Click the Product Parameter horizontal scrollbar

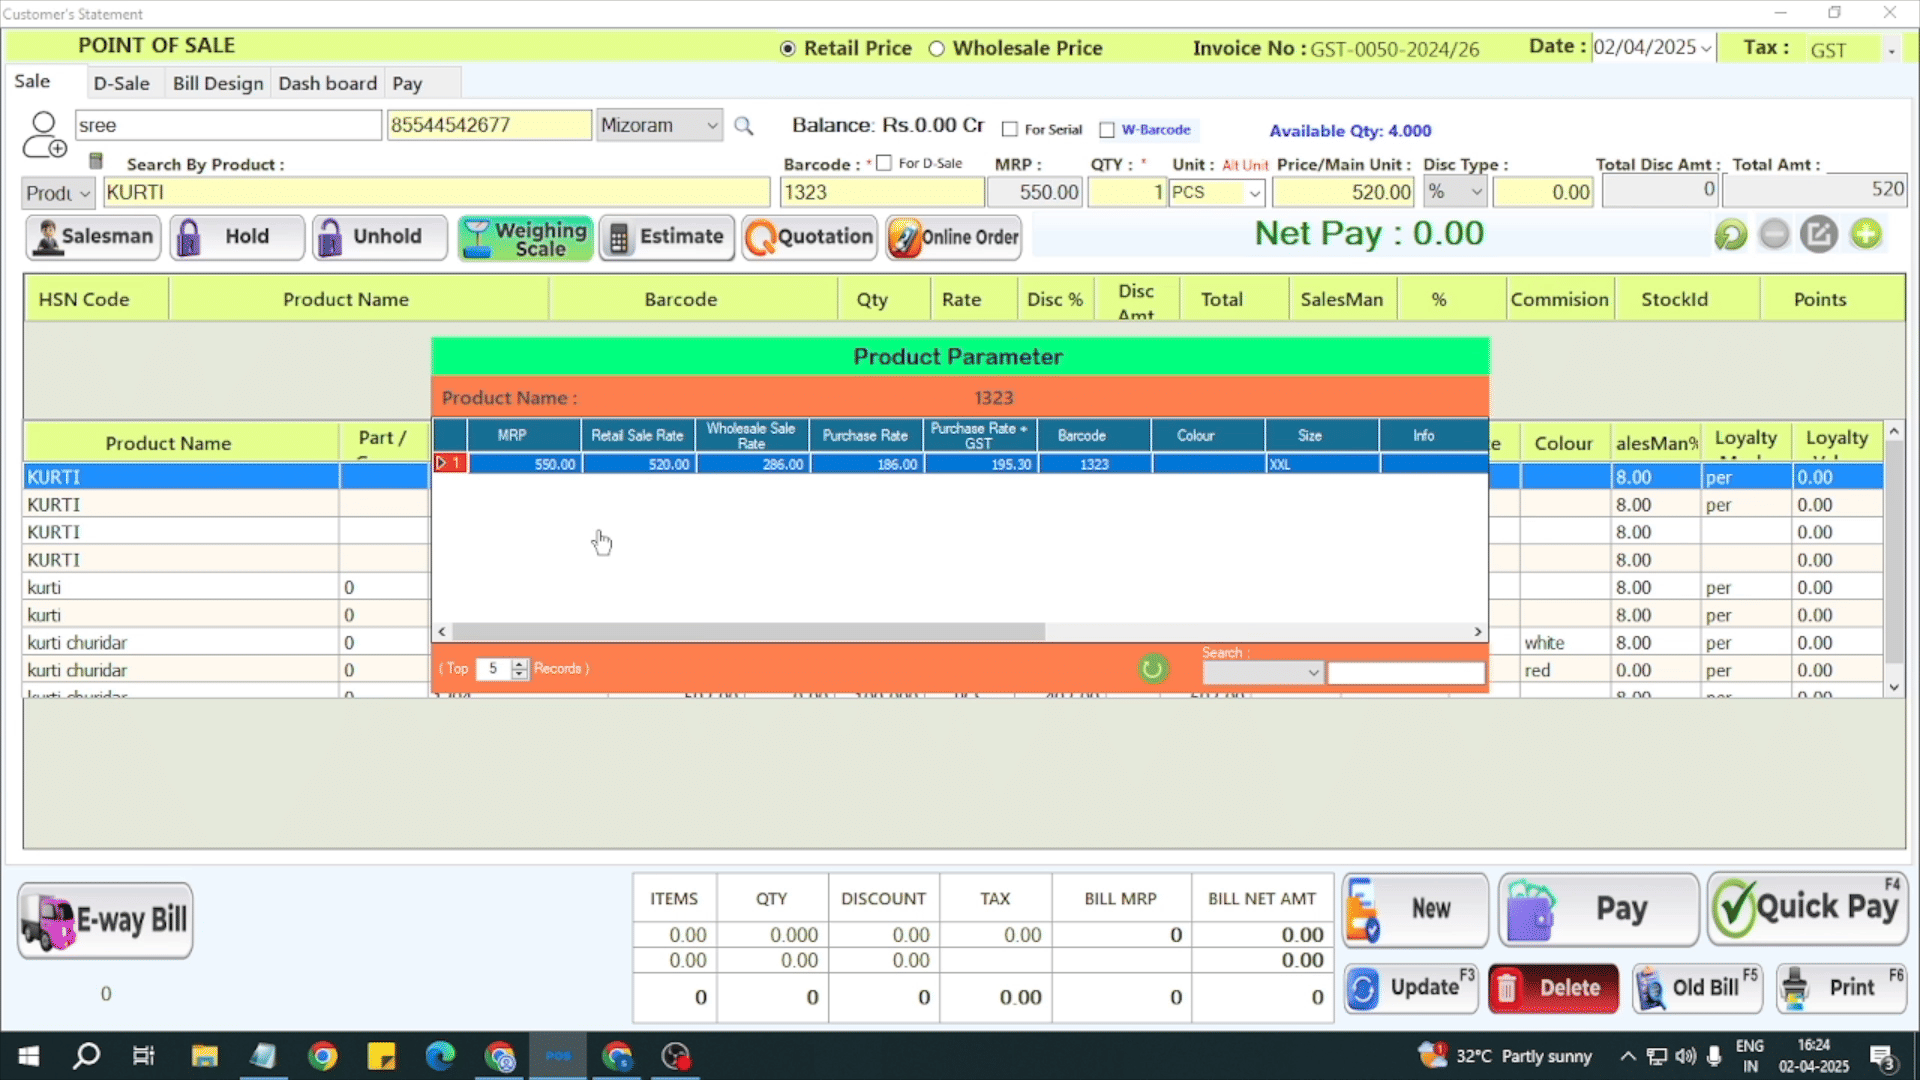click(748, 632)
